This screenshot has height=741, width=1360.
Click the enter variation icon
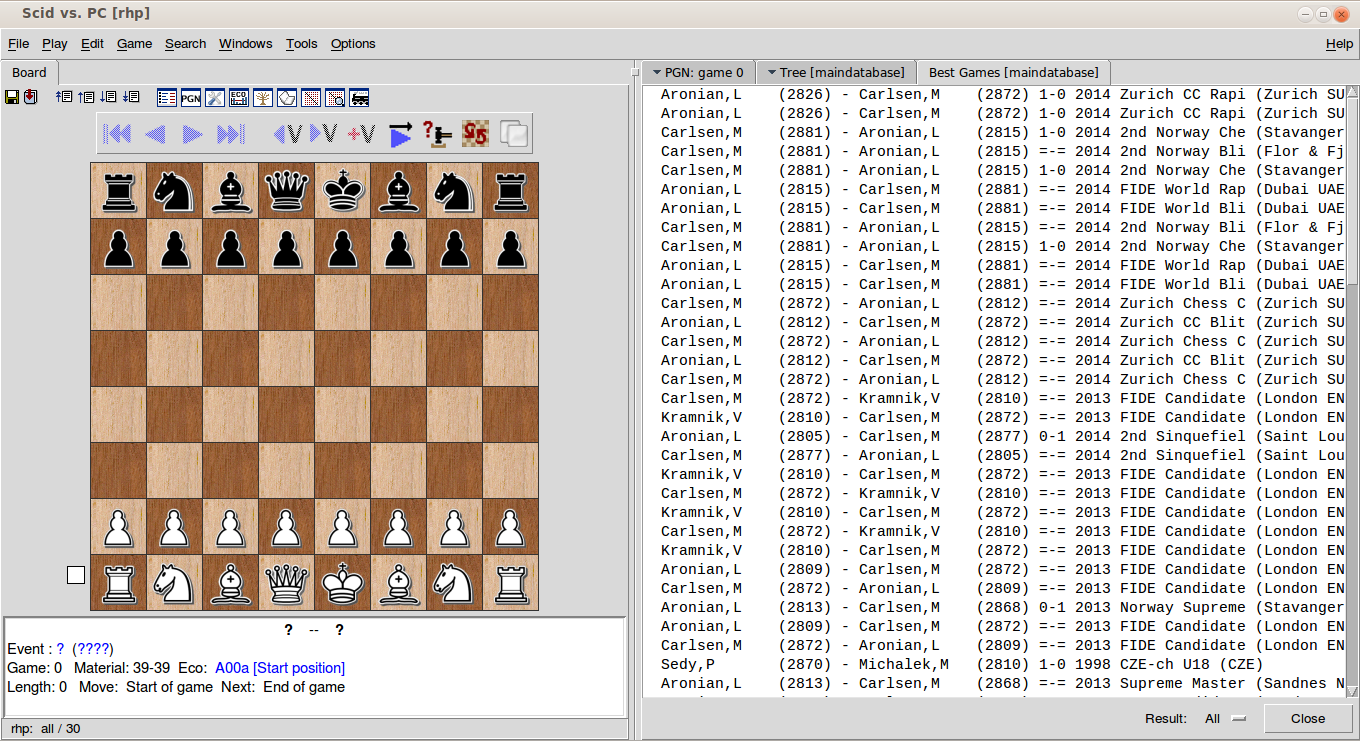323,134
